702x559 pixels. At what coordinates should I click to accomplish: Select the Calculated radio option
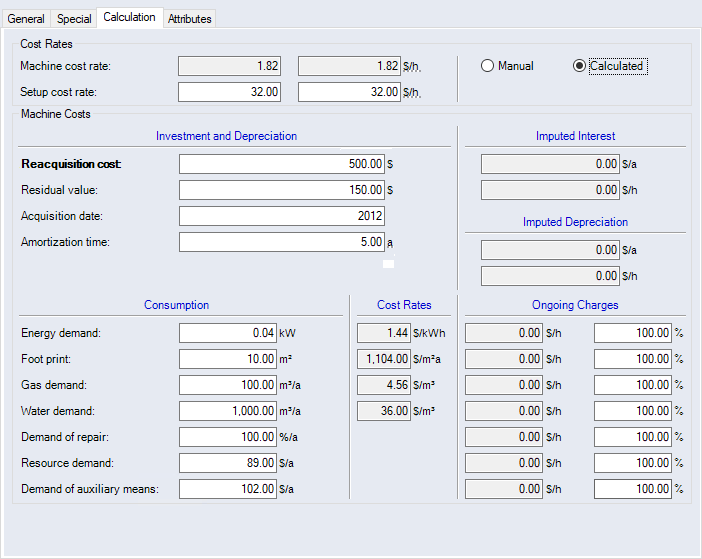579,66
